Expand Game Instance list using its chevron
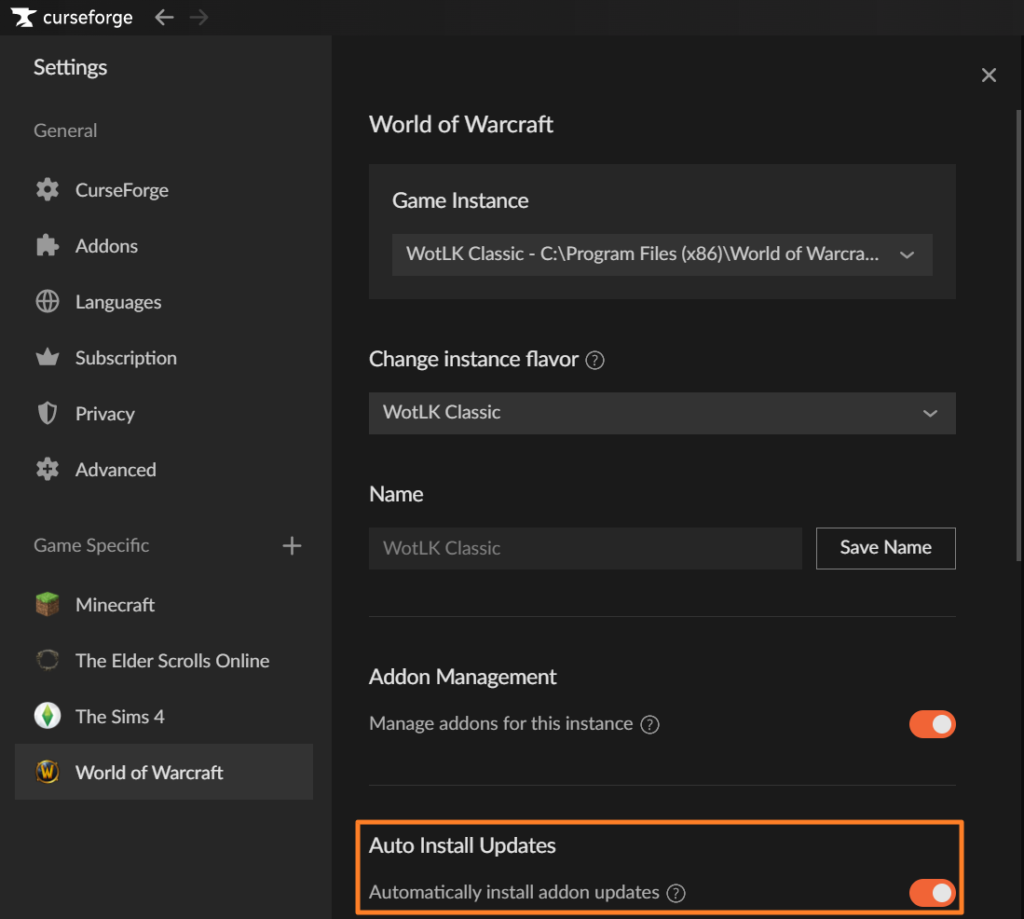1024x919 pixels. tap(907, 255)
